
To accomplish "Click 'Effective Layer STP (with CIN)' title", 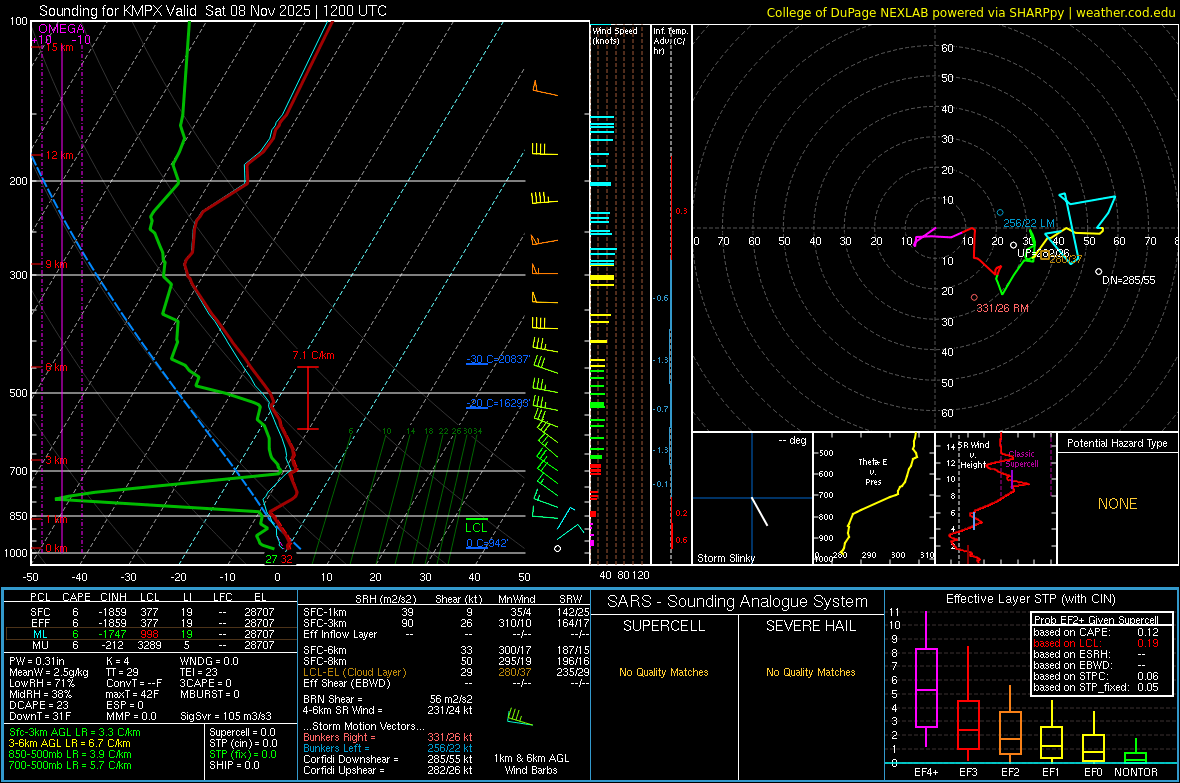I will [x=1030, y=599].
